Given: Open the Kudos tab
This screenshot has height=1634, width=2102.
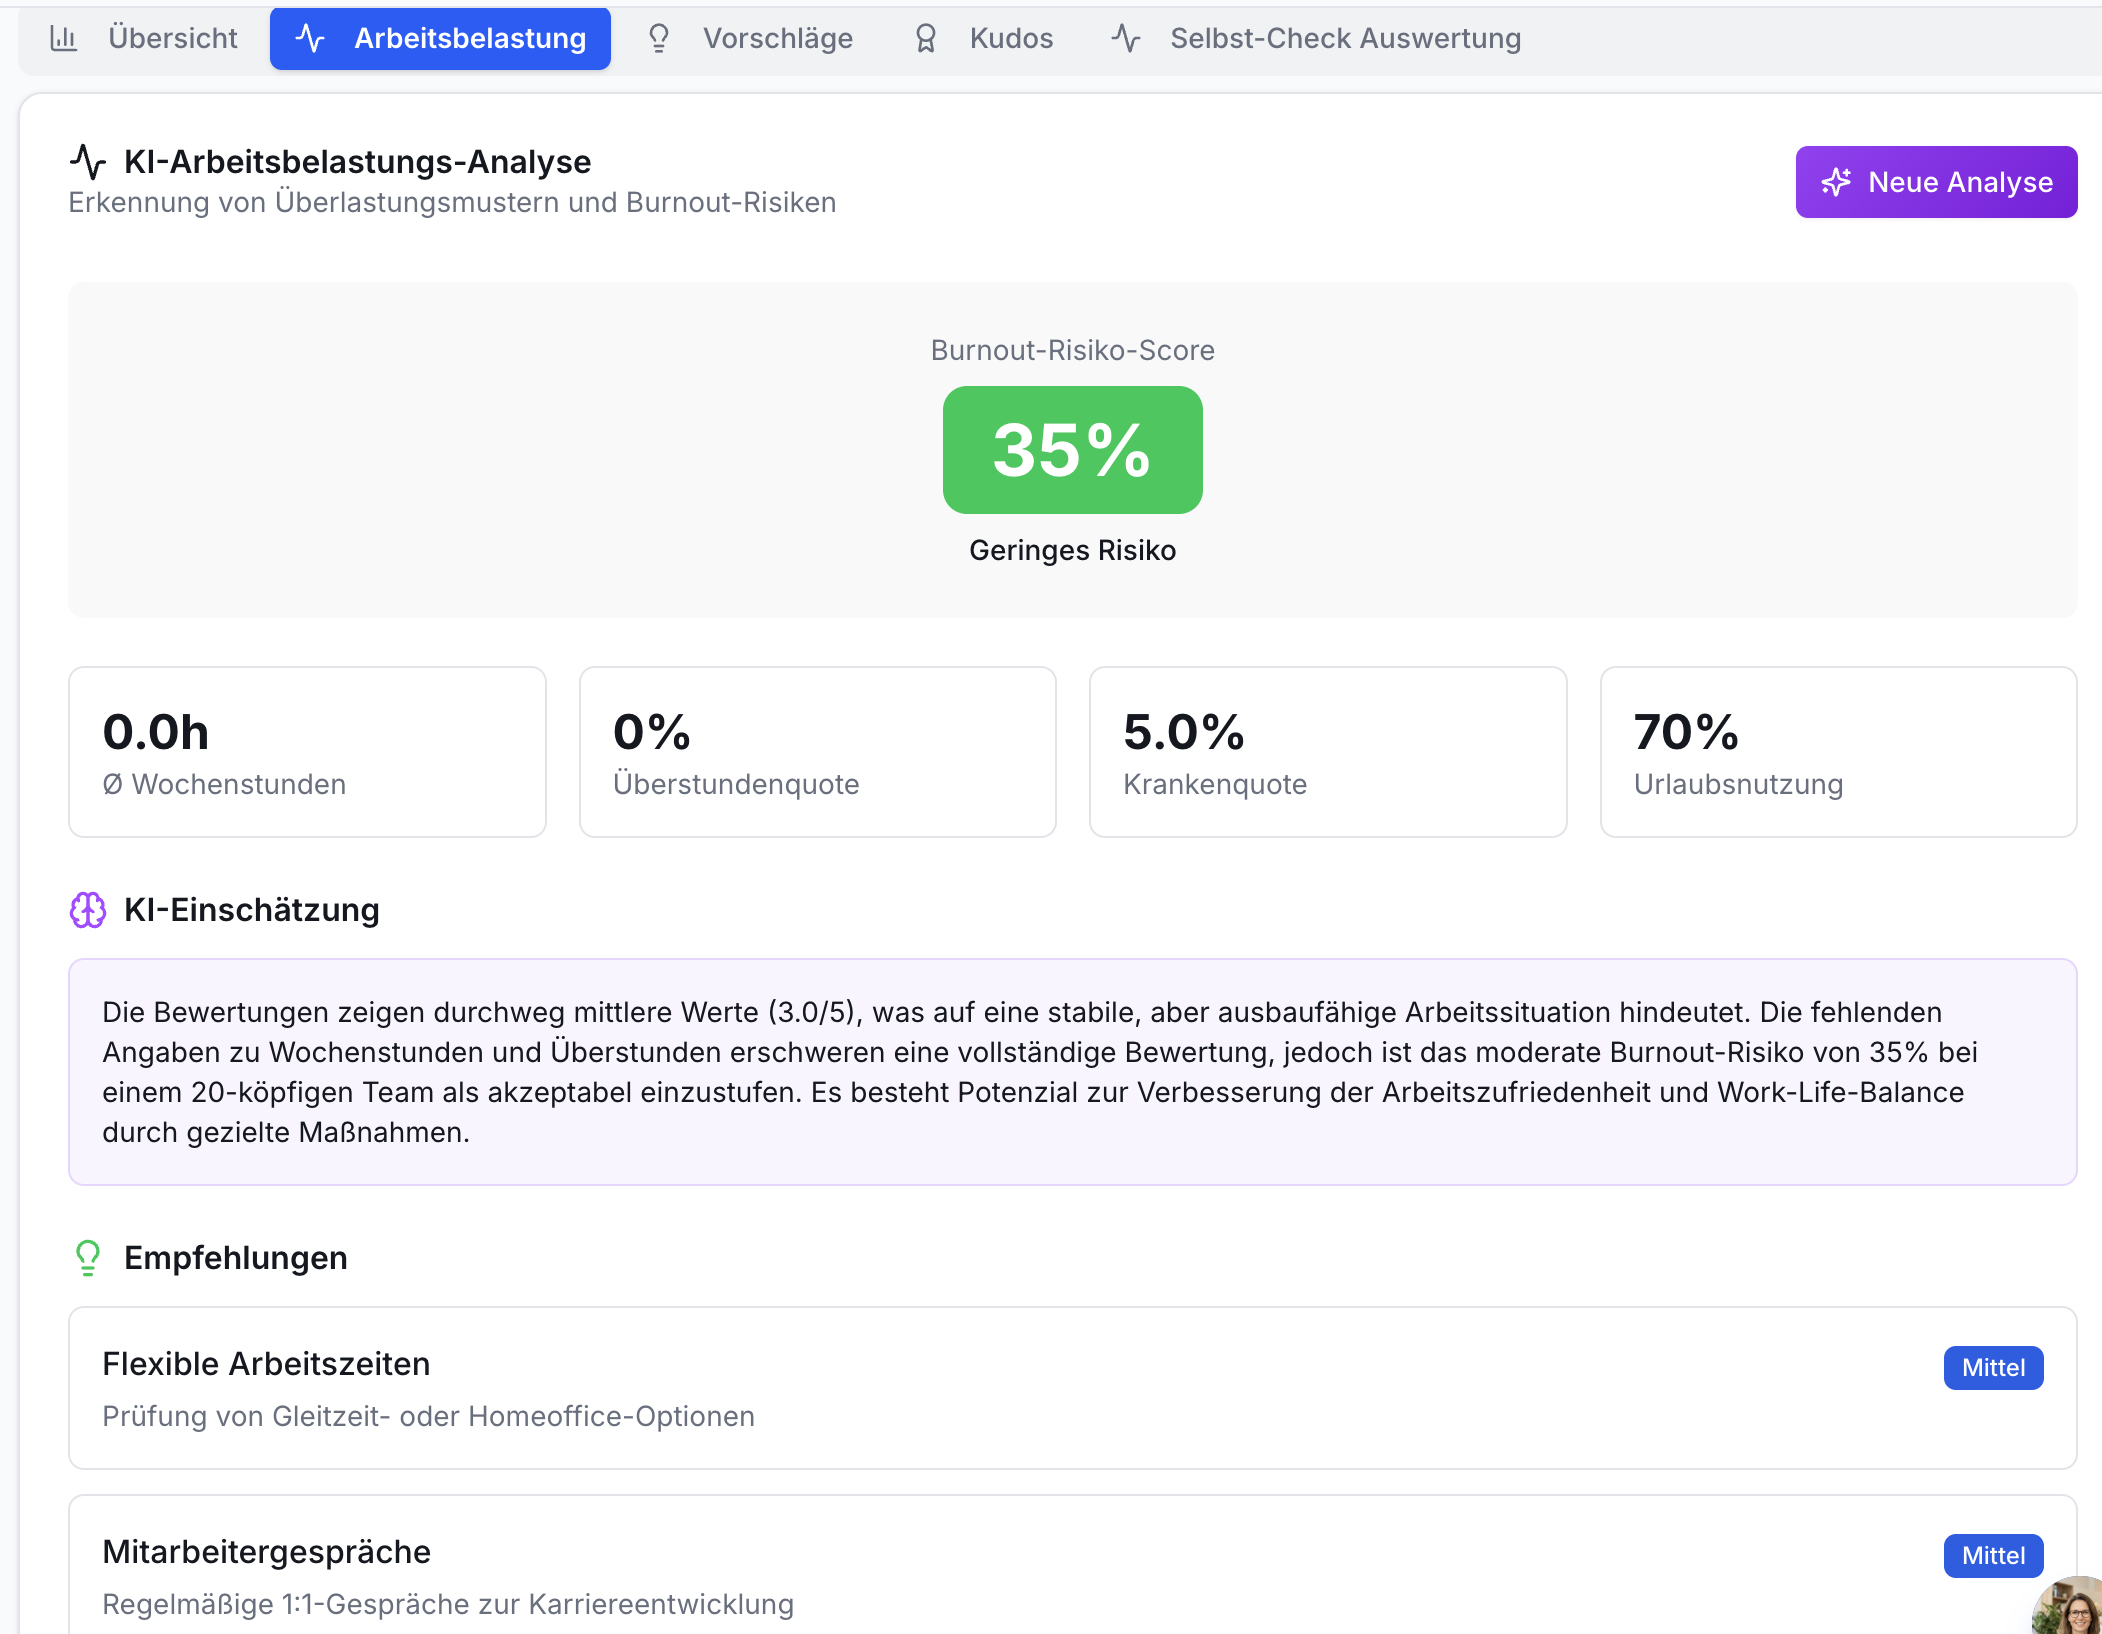Looking at the screenshot, I should point(984,38).
